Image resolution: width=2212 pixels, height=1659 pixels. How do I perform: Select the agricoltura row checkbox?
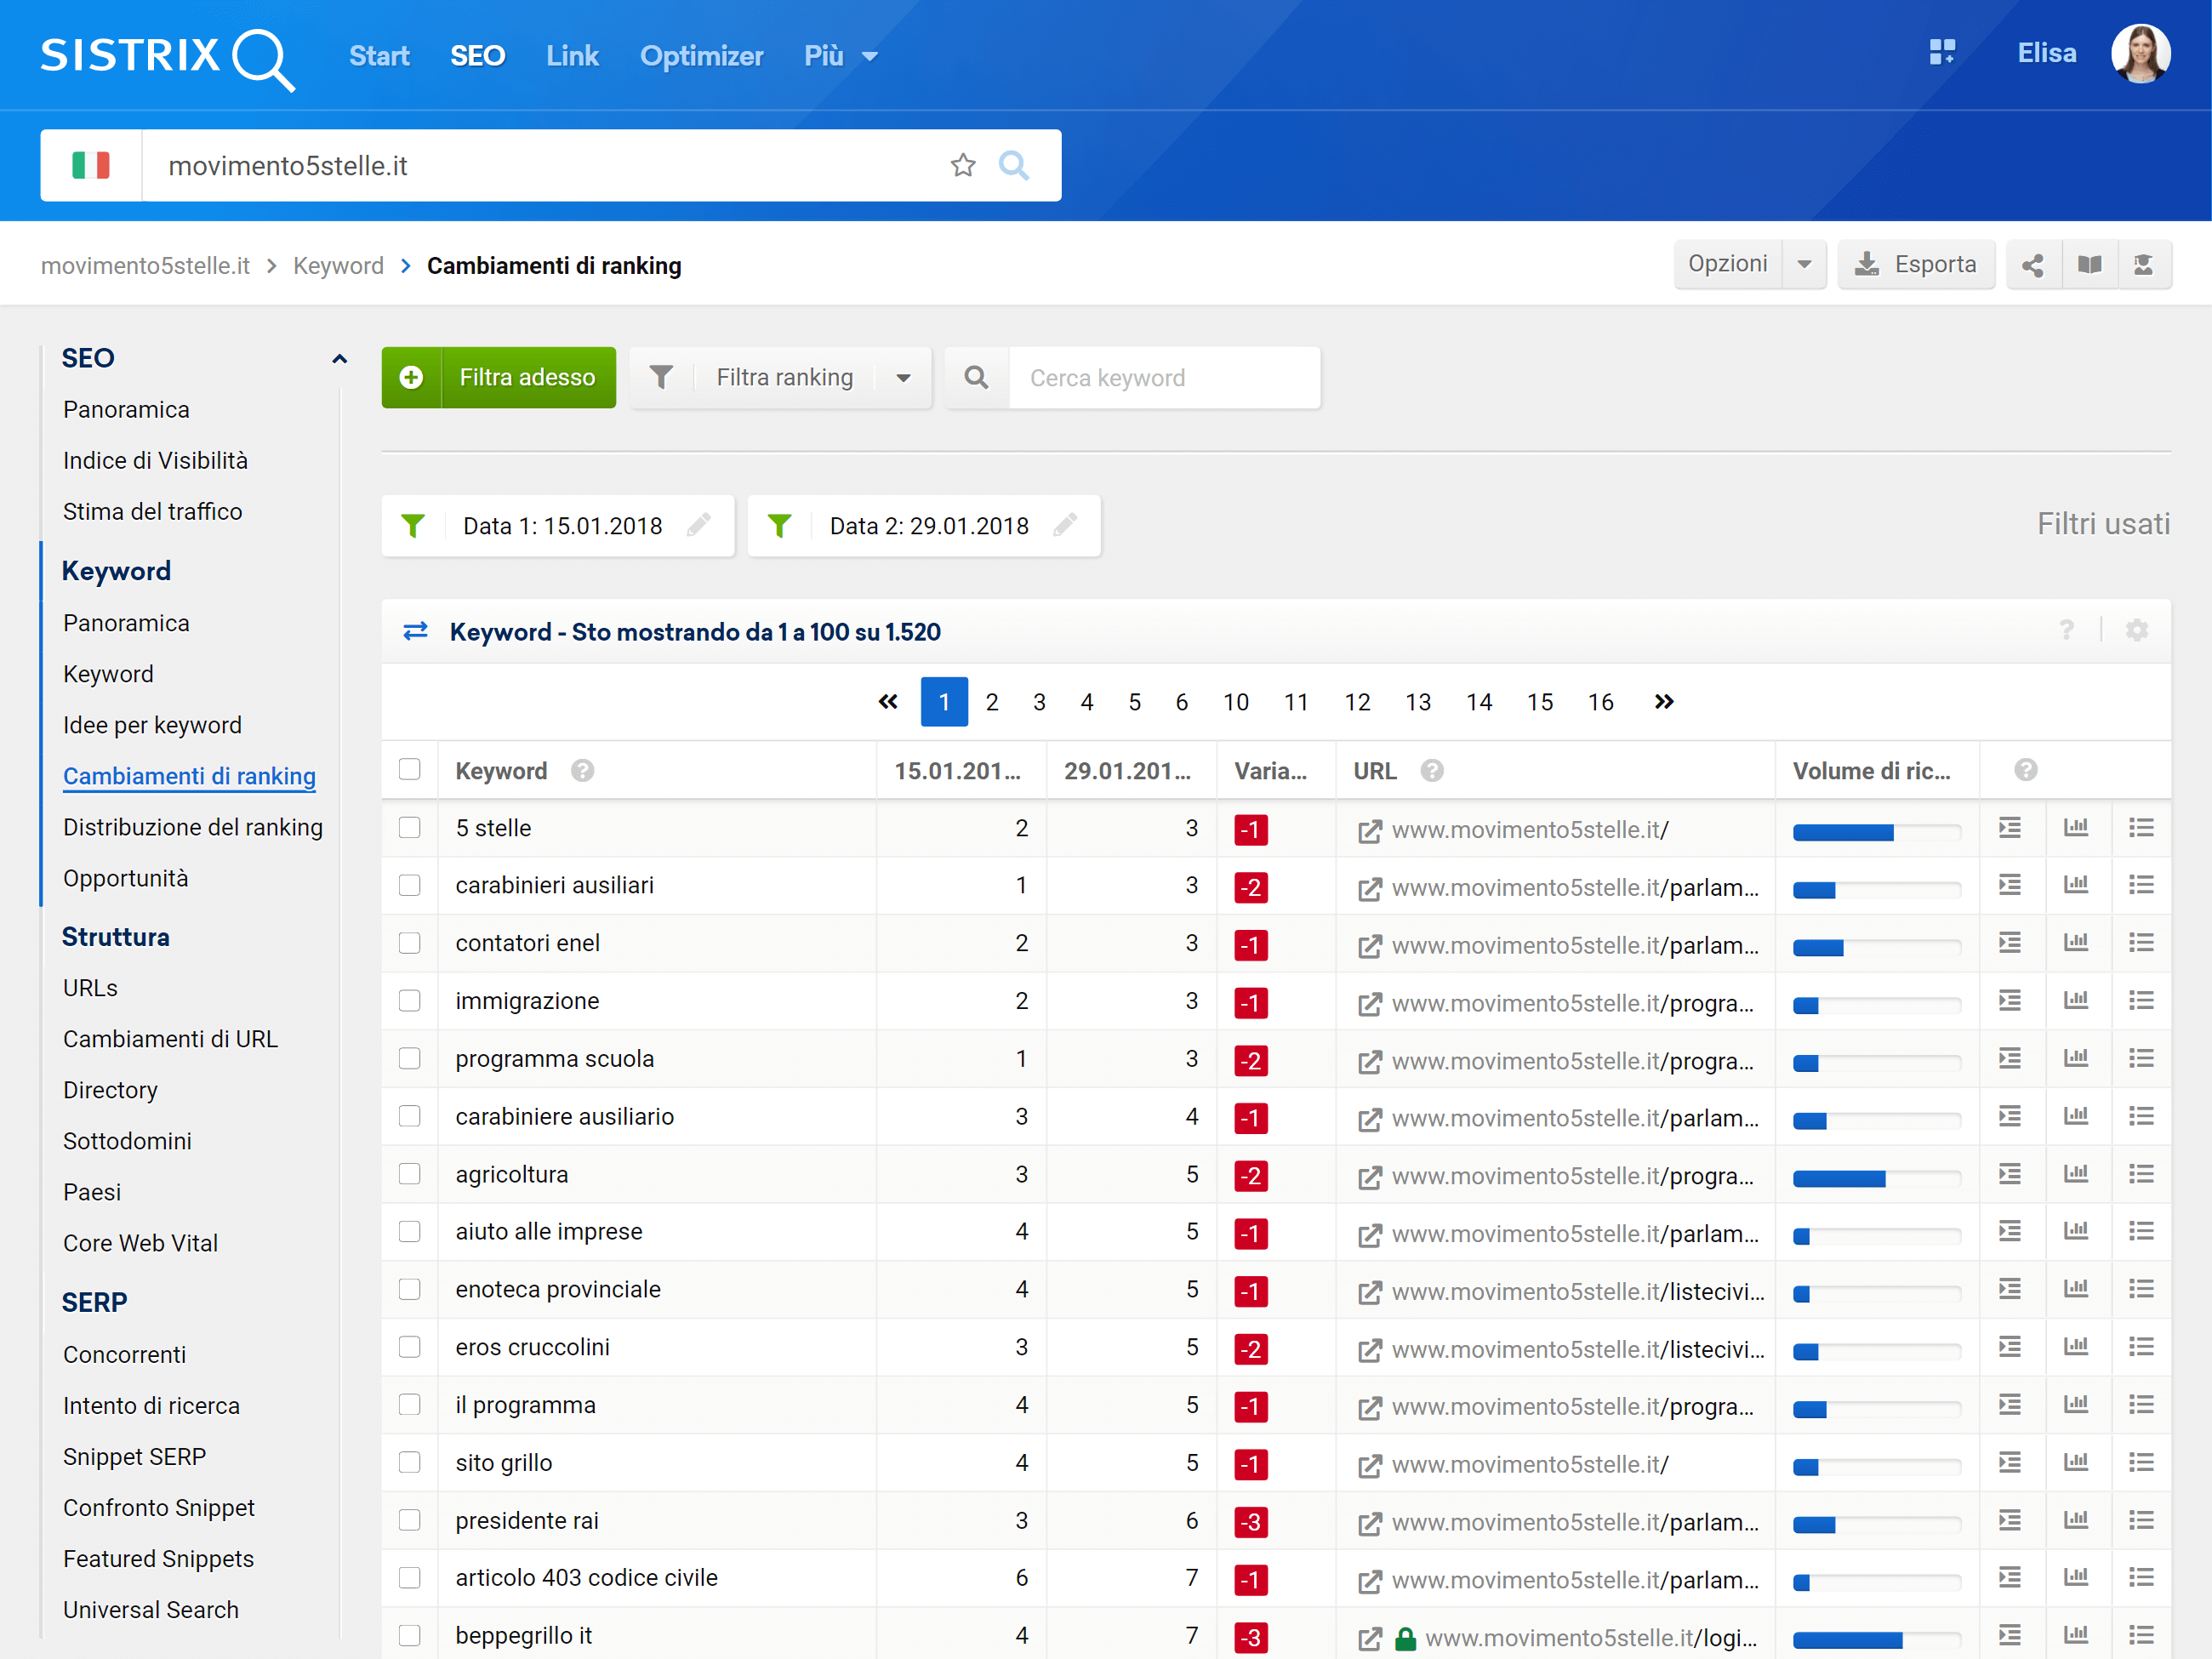click(409, 1174)
